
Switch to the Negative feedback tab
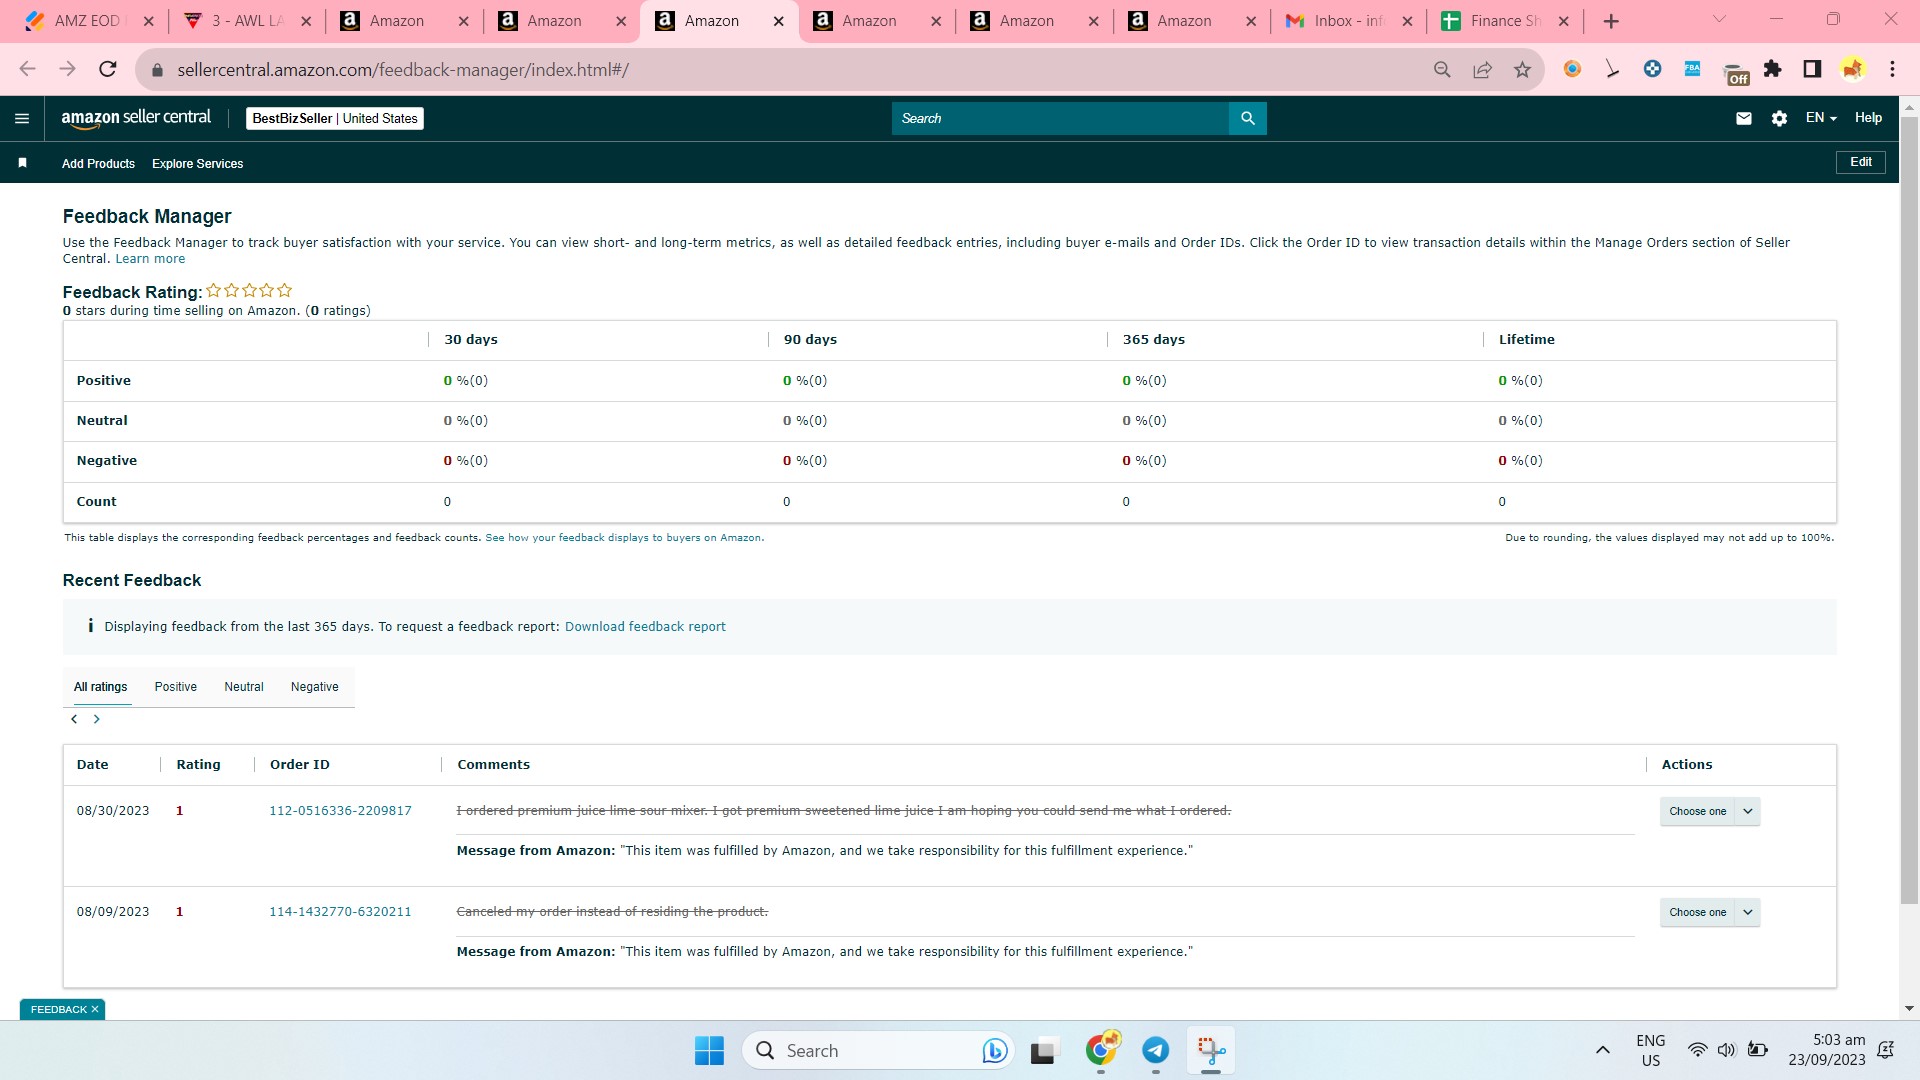(314, 687)
